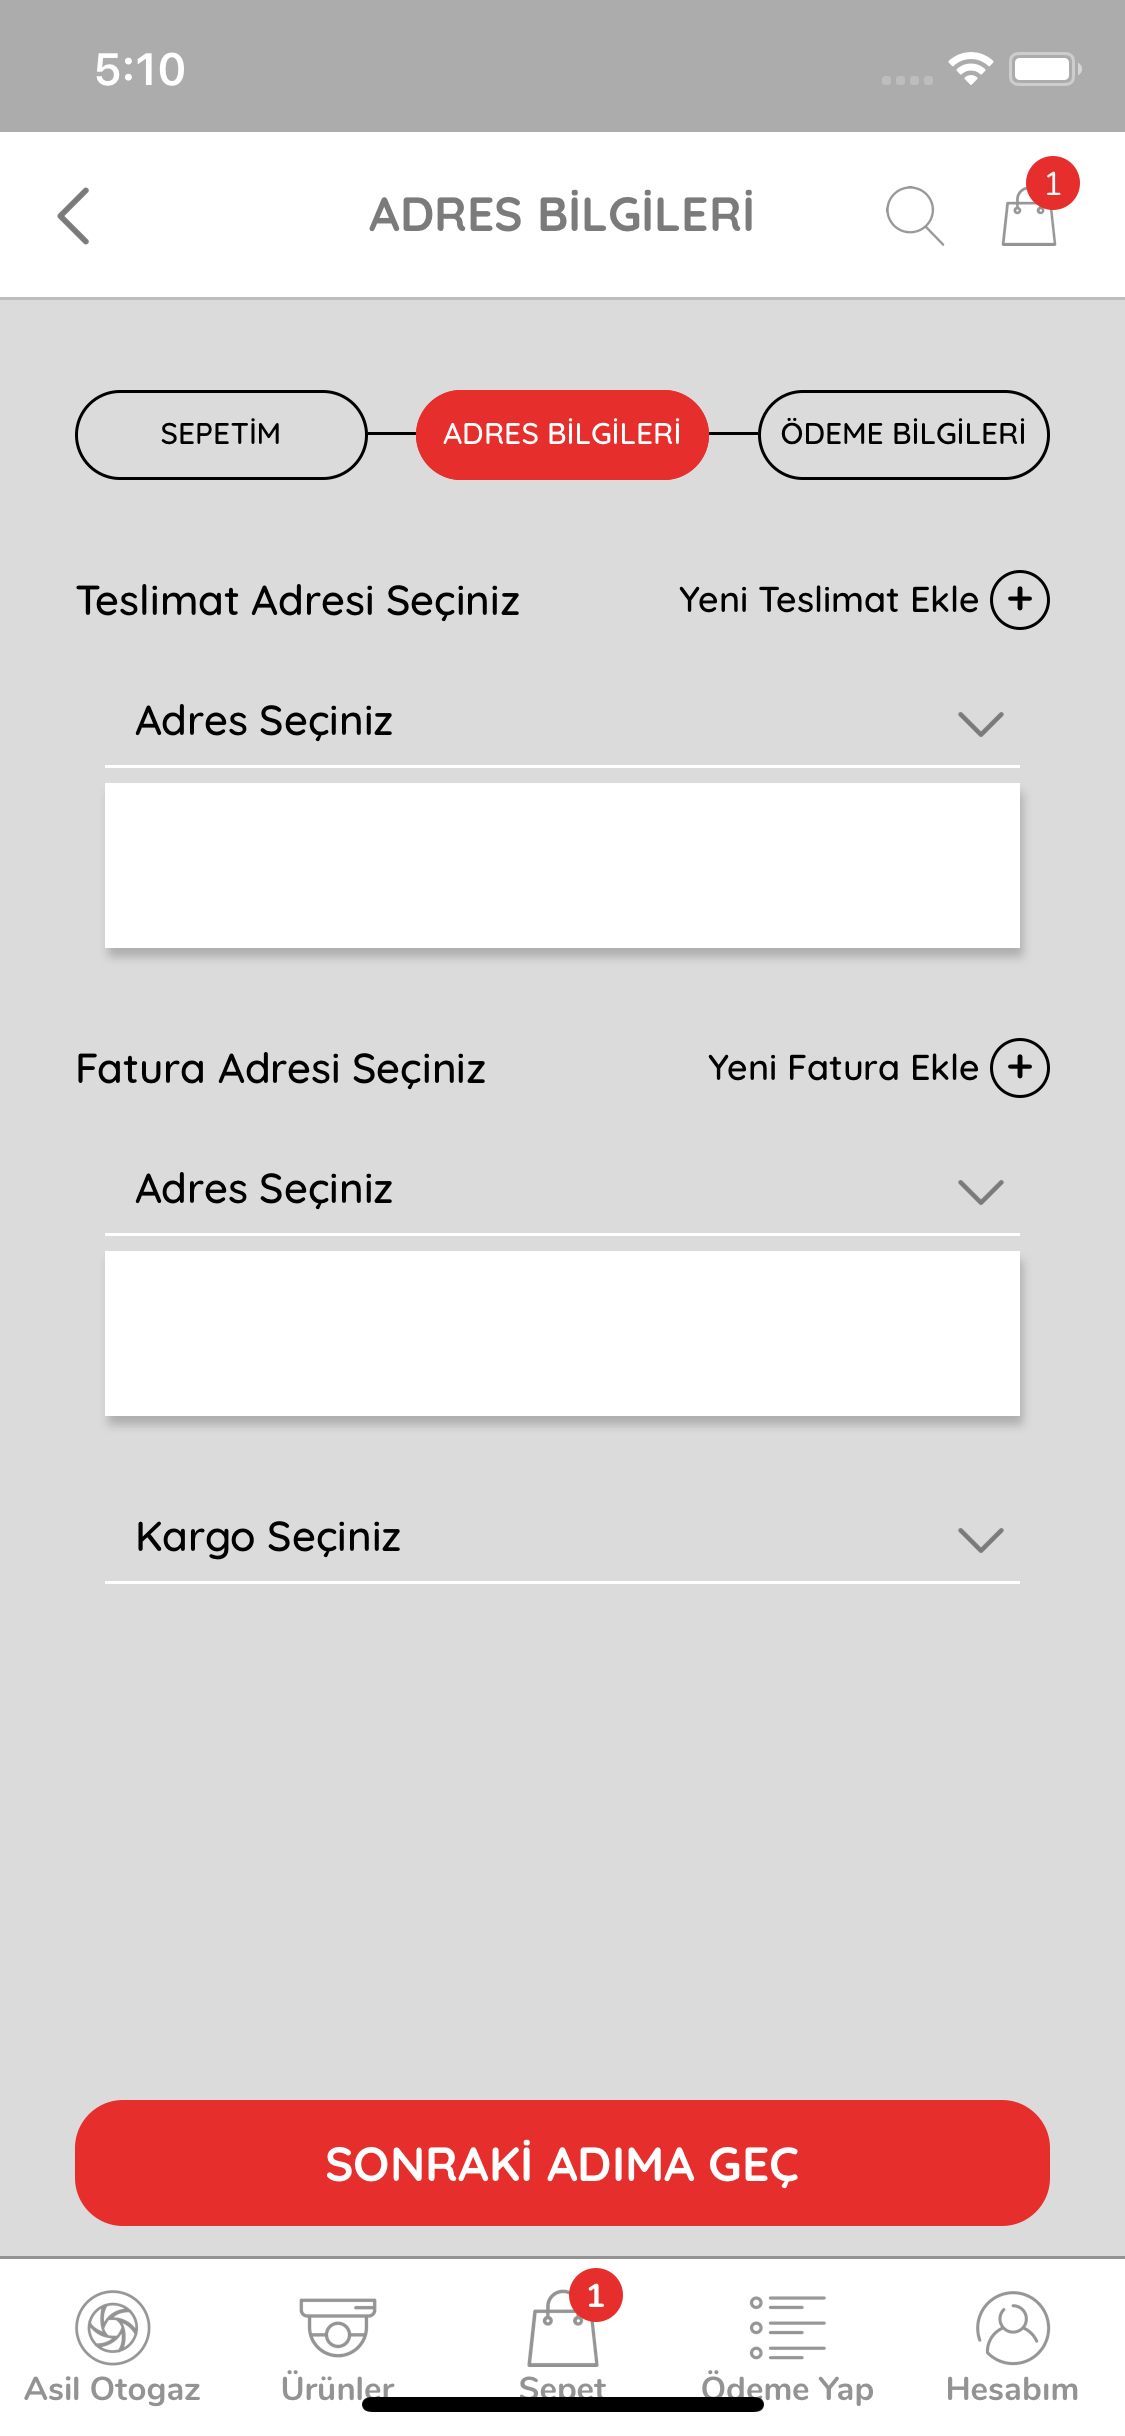Go back using the header arrow

coord(74,215)
